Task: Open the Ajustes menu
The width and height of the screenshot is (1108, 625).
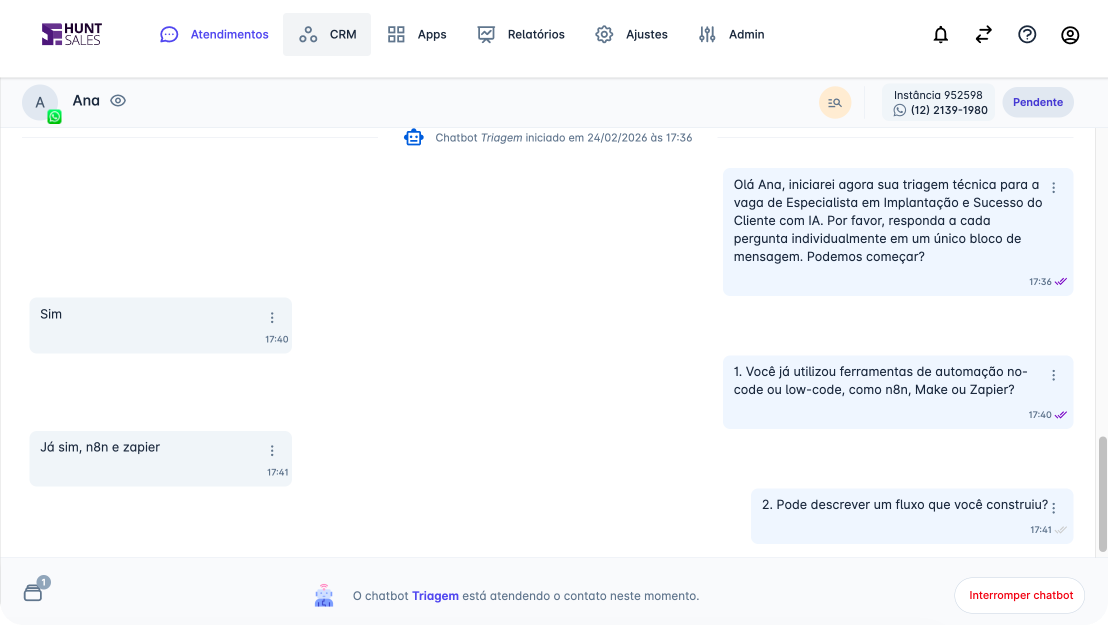Action: click(x=631, y=33)
